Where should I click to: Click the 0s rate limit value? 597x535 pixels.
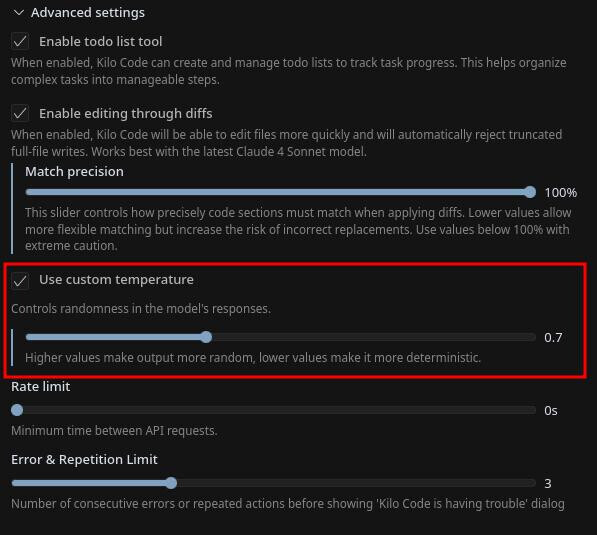coord(551,410)
